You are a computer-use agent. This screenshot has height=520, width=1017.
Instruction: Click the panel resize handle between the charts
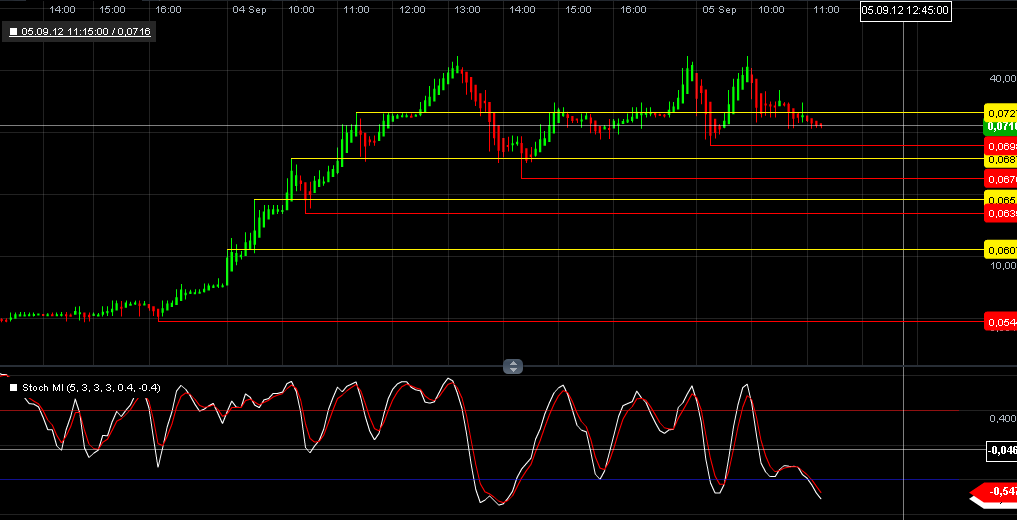tap(512, 367)
